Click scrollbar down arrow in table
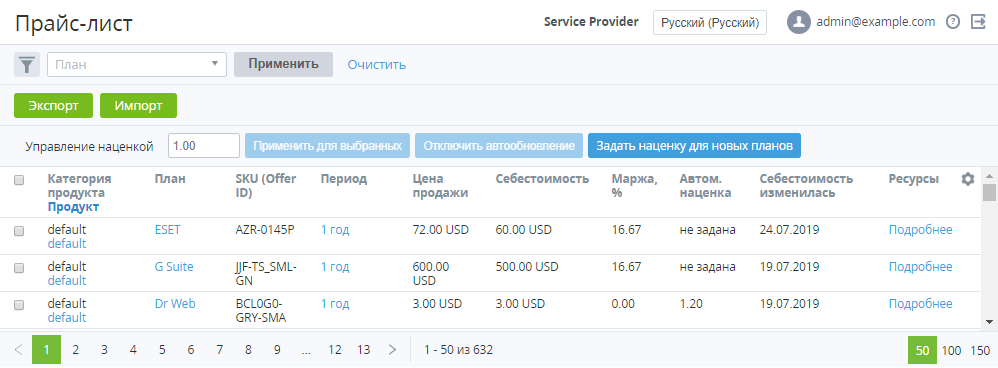 point(989,322)
